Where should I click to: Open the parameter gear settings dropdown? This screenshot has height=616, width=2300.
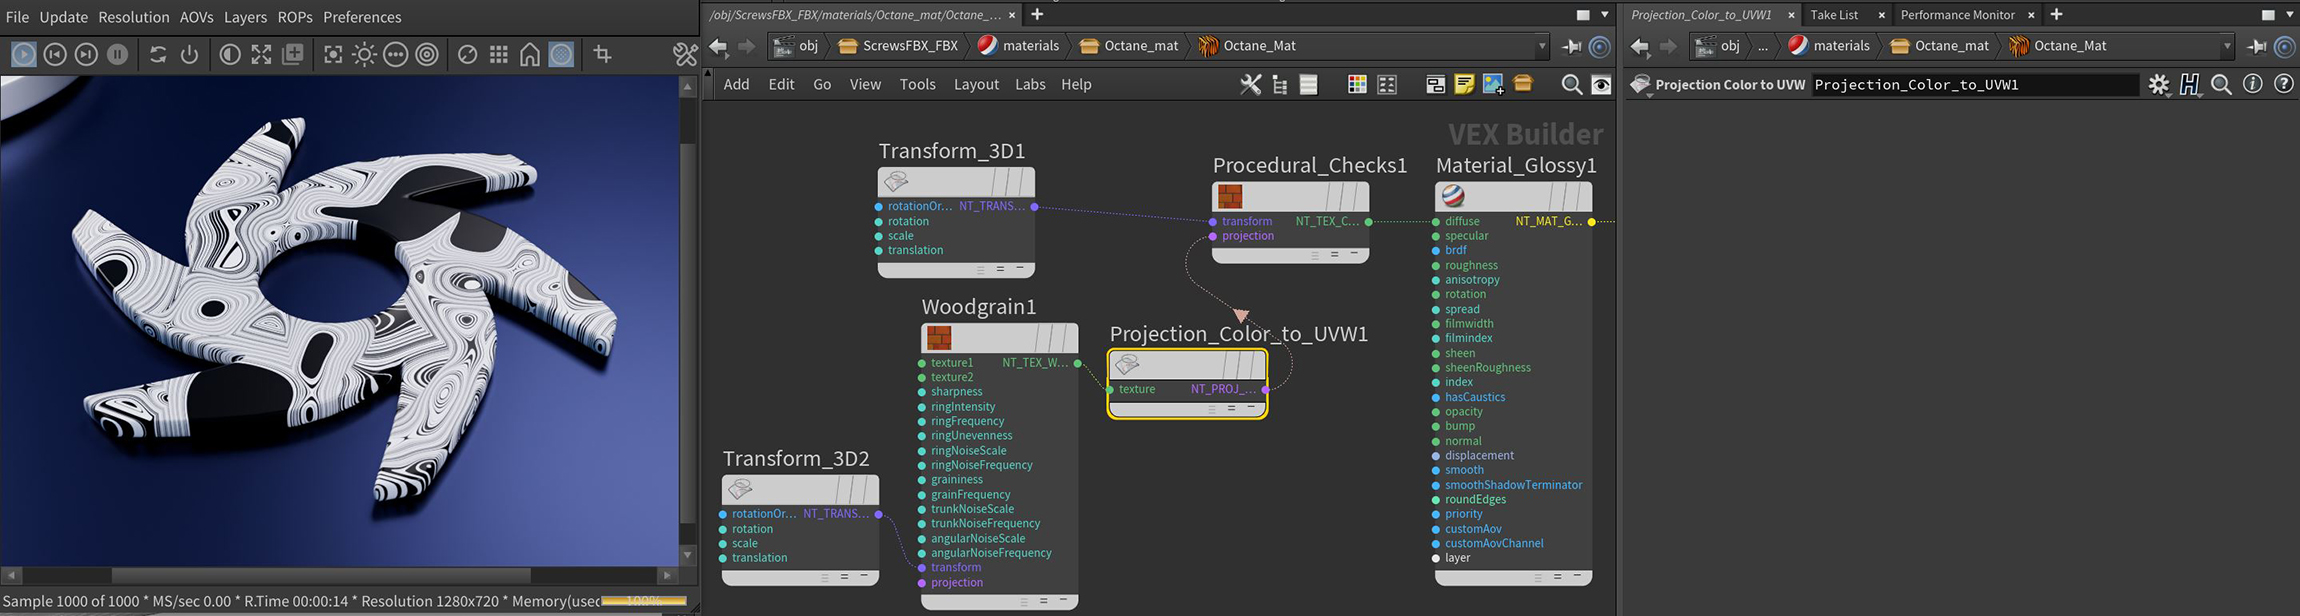[2159, 85]
